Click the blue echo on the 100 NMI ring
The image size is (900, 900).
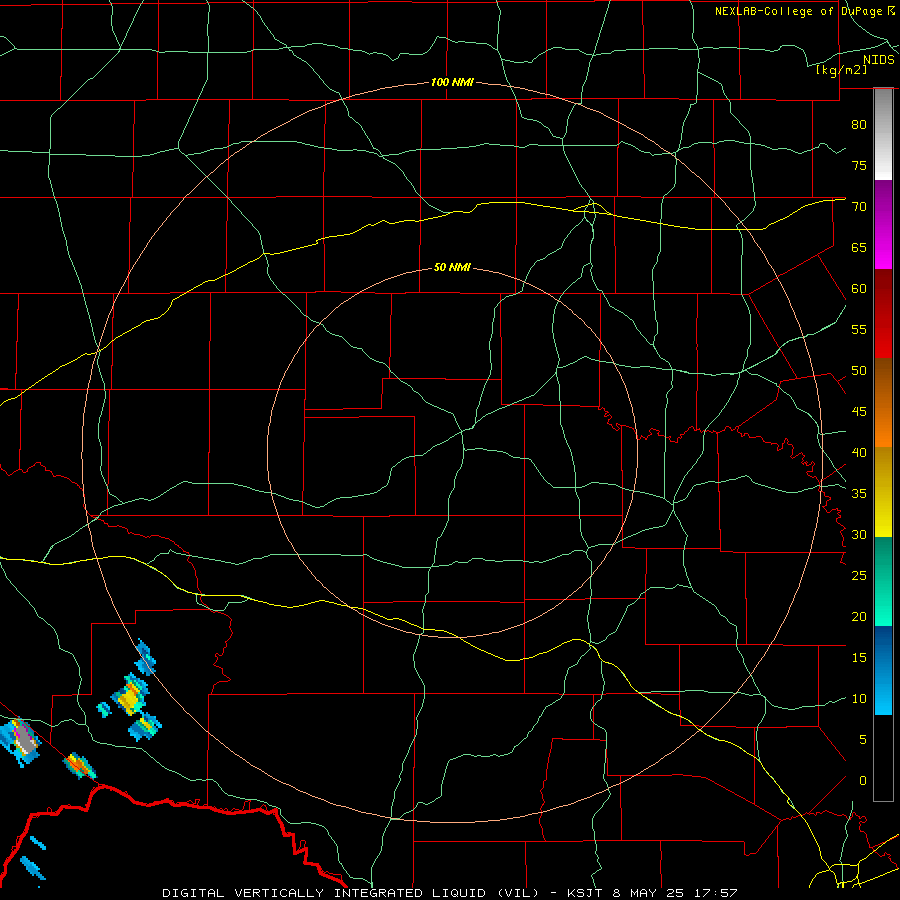(x=145, y=657)
